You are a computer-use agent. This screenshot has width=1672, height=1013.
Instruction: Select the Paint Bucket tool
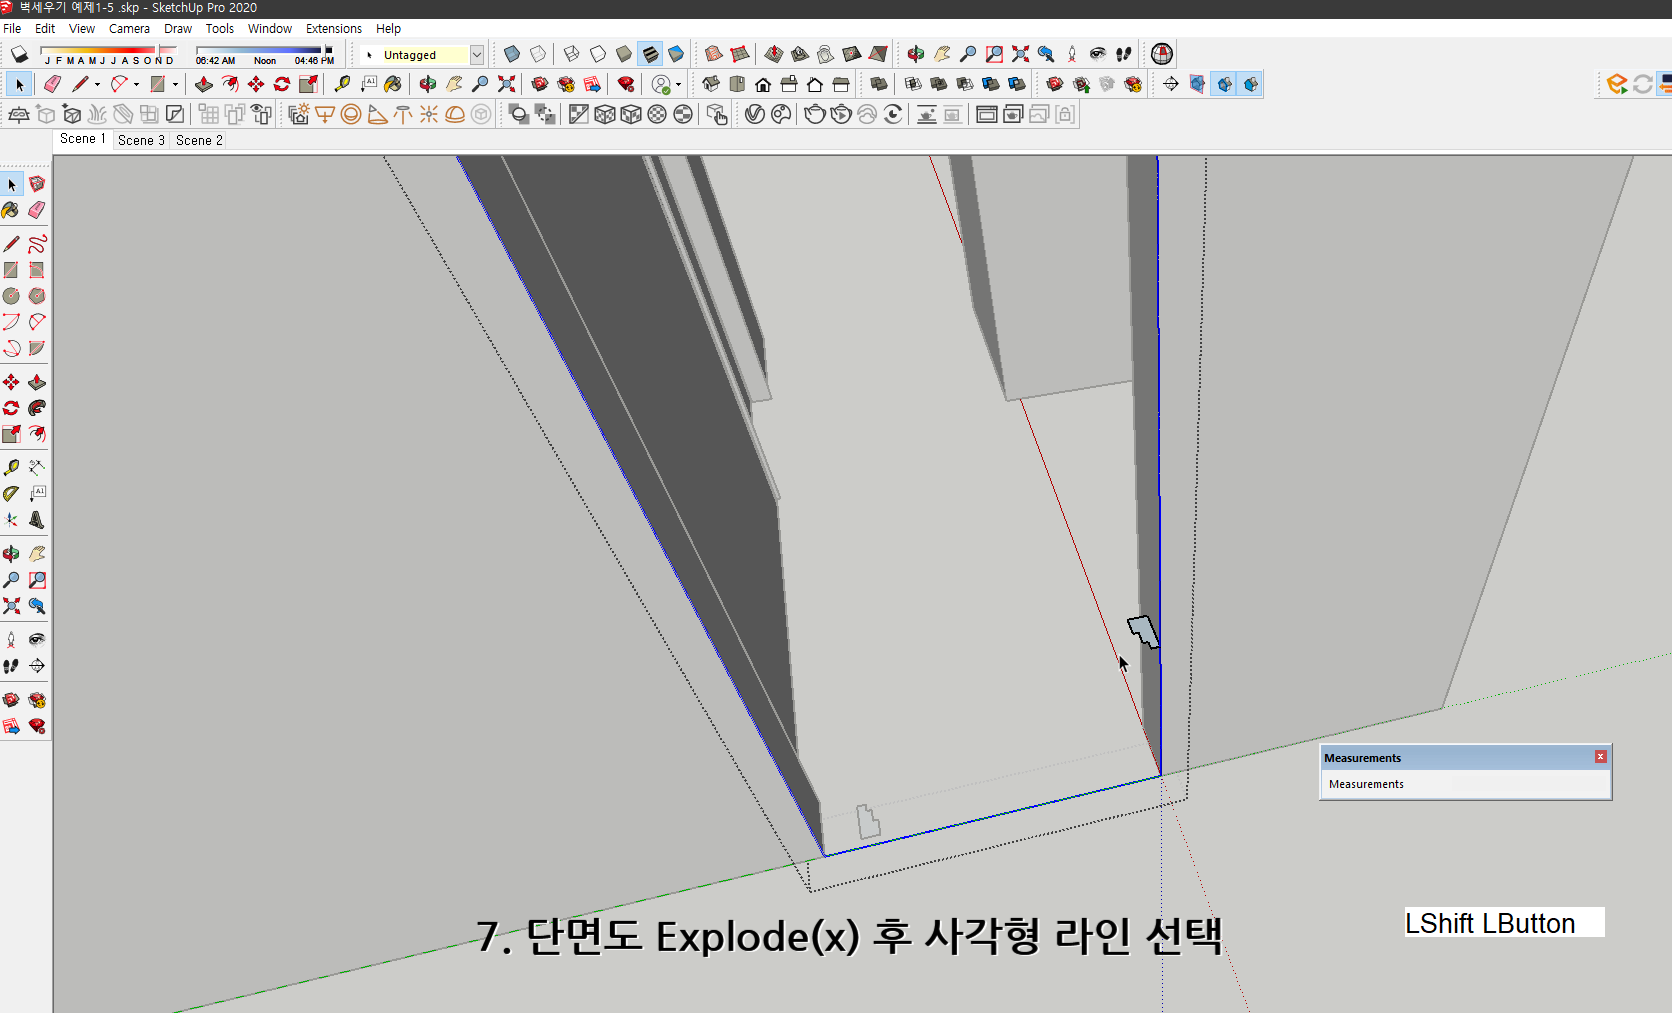coord(392,84)
